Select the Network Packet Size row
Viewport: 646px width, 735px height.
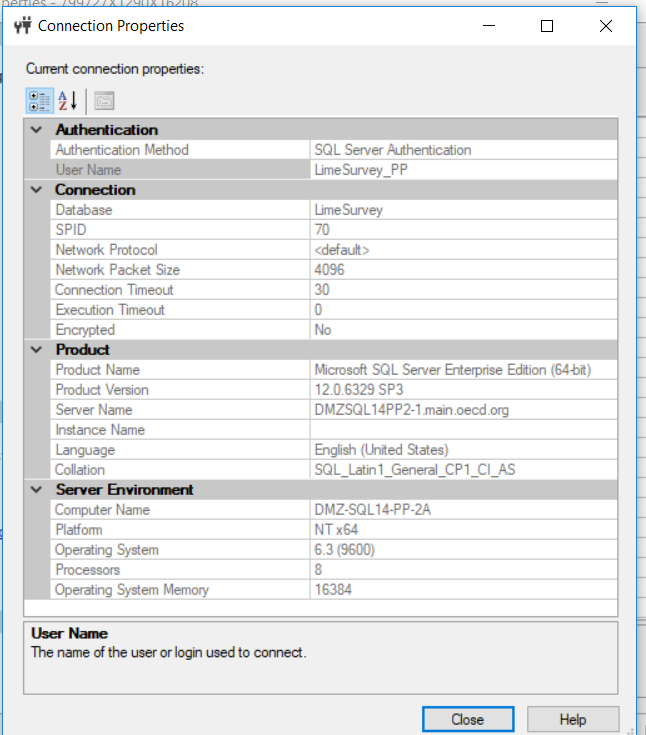(180, 270)
